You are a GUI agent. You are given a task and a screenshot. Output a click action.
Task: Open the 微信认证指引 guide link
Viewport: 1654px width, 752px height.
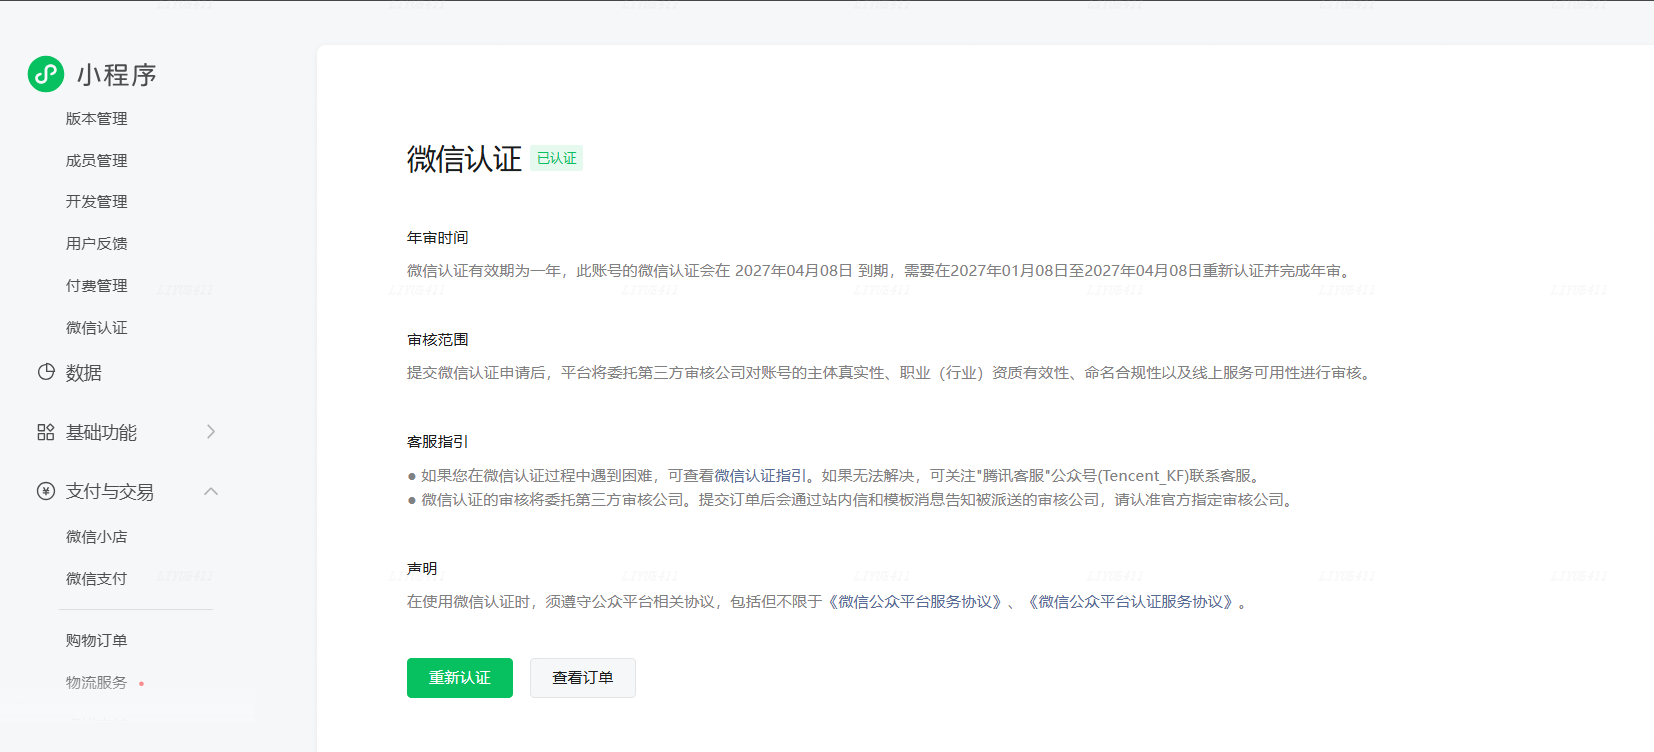pyautogui.click(x=760, y=476)
